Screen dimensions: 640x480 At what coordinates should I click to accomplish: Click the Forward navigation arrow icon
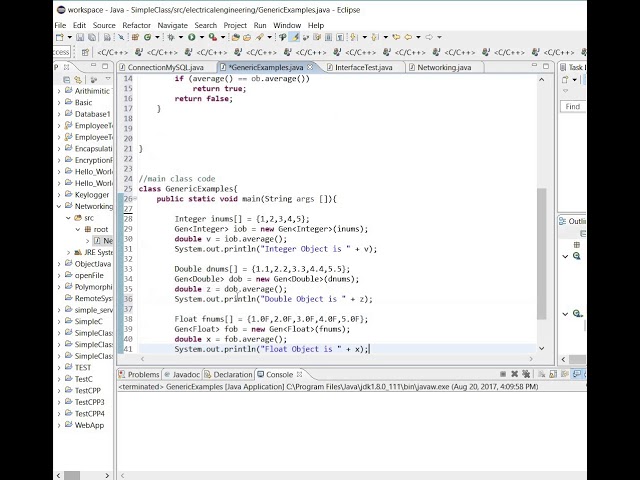(x=429, y=37)
